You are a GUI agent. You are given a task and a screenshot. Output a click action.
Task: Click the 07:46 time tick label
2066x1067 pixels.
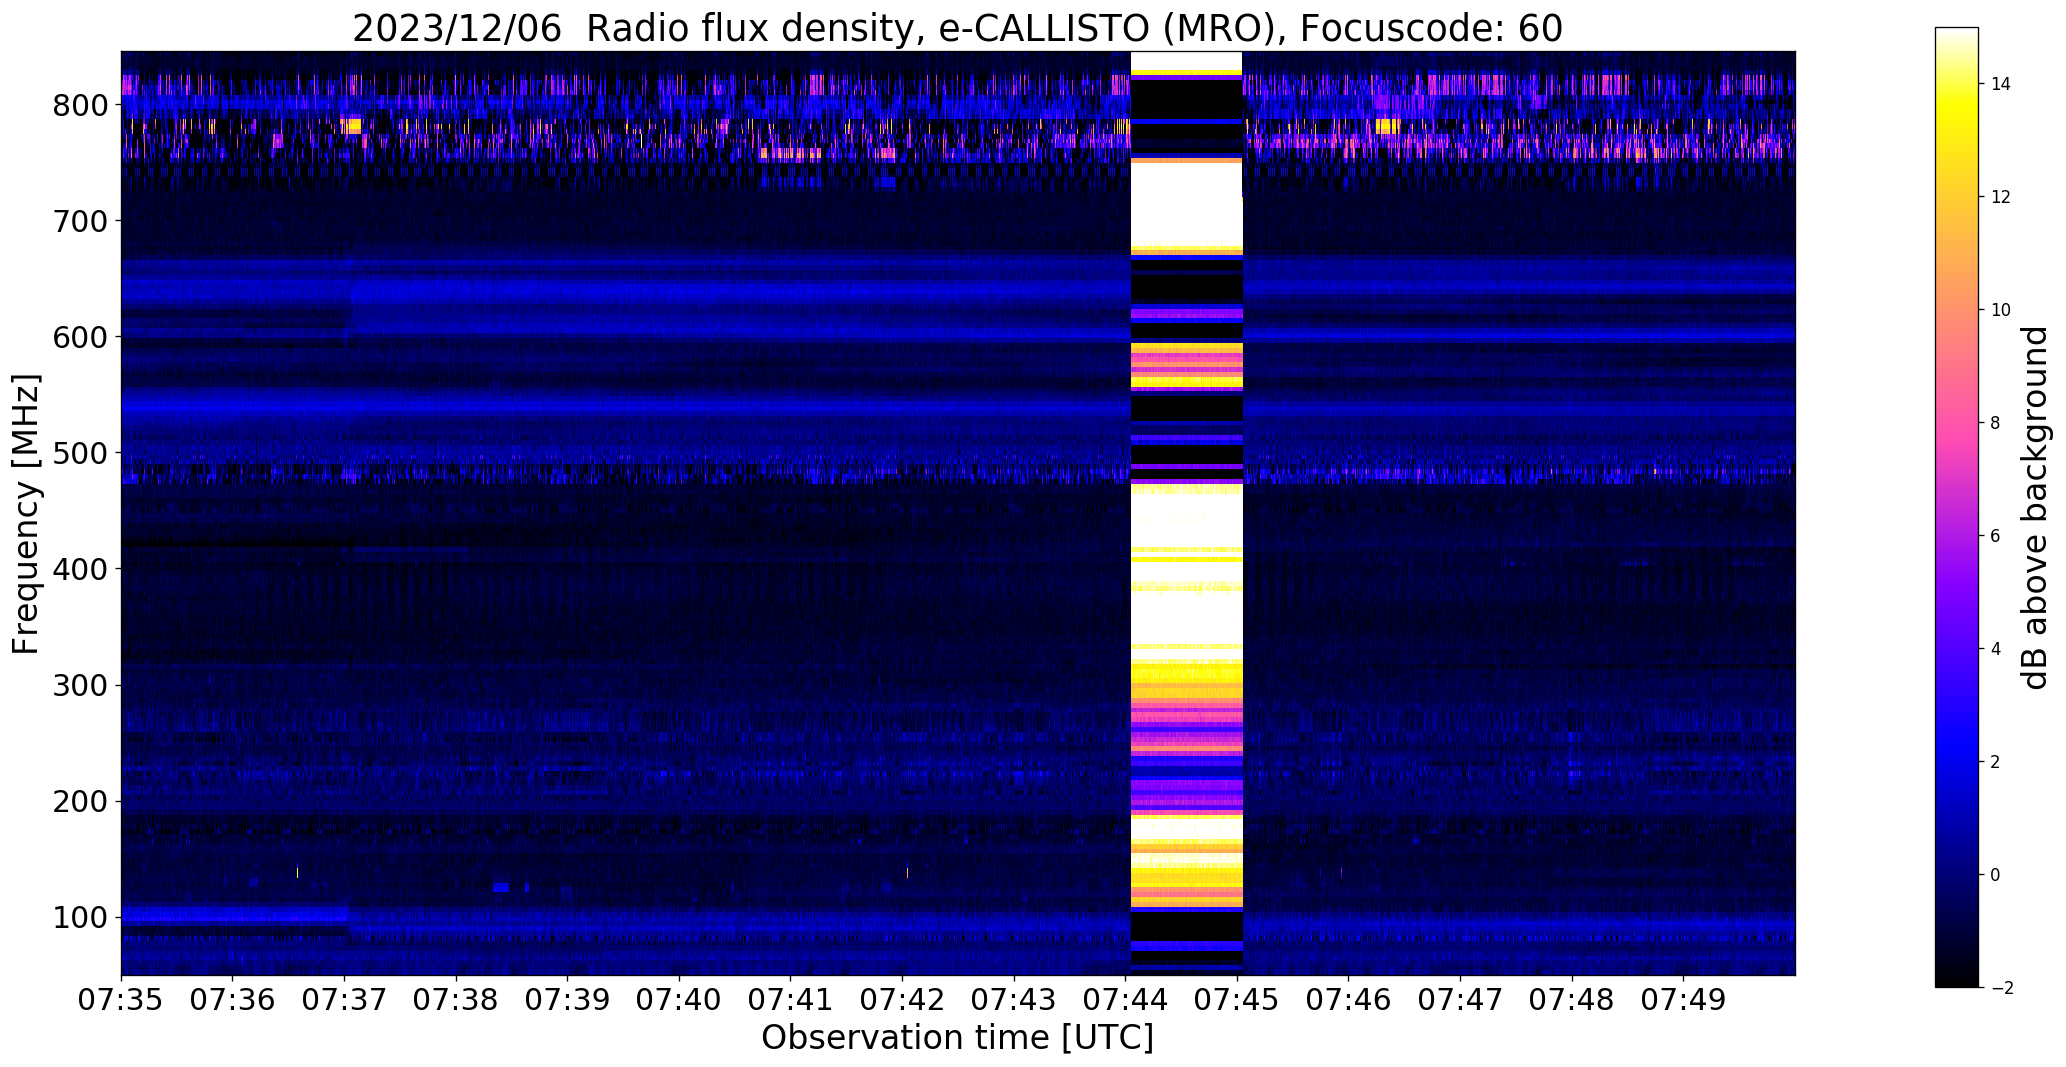(1349, 1001)
